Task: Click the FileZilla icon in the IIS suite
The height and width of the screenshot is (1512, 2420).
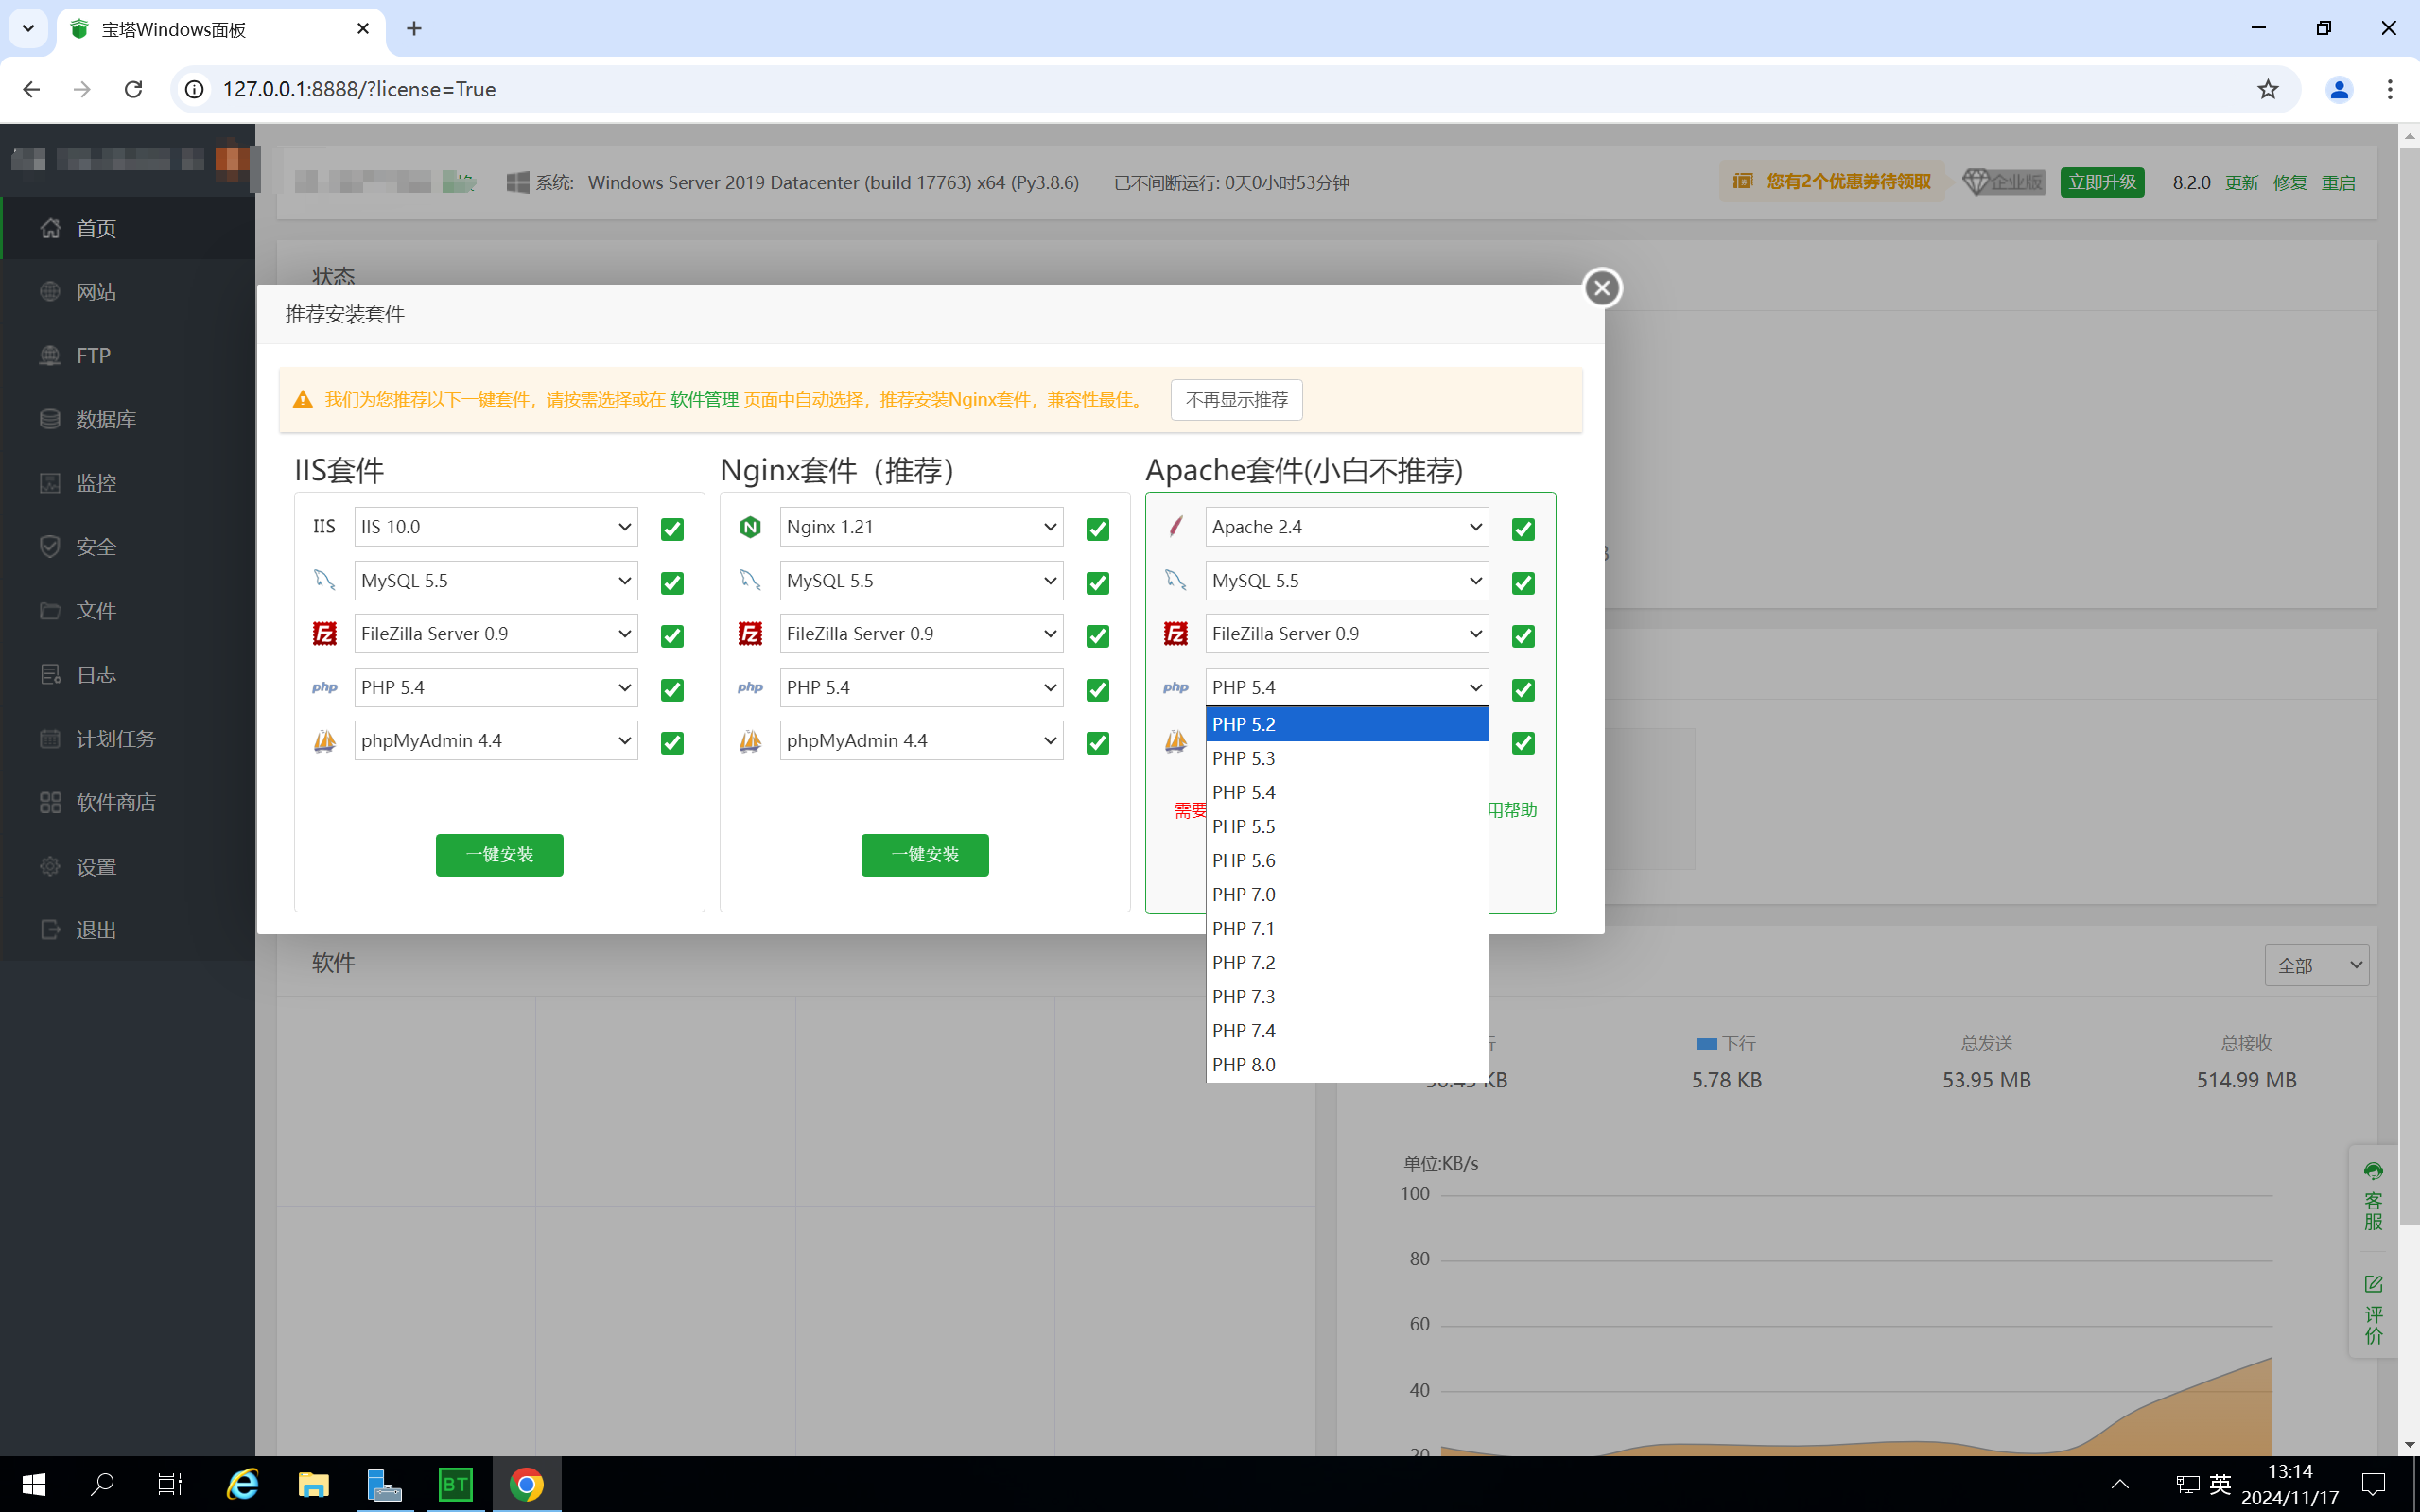Action: (324, 634)
